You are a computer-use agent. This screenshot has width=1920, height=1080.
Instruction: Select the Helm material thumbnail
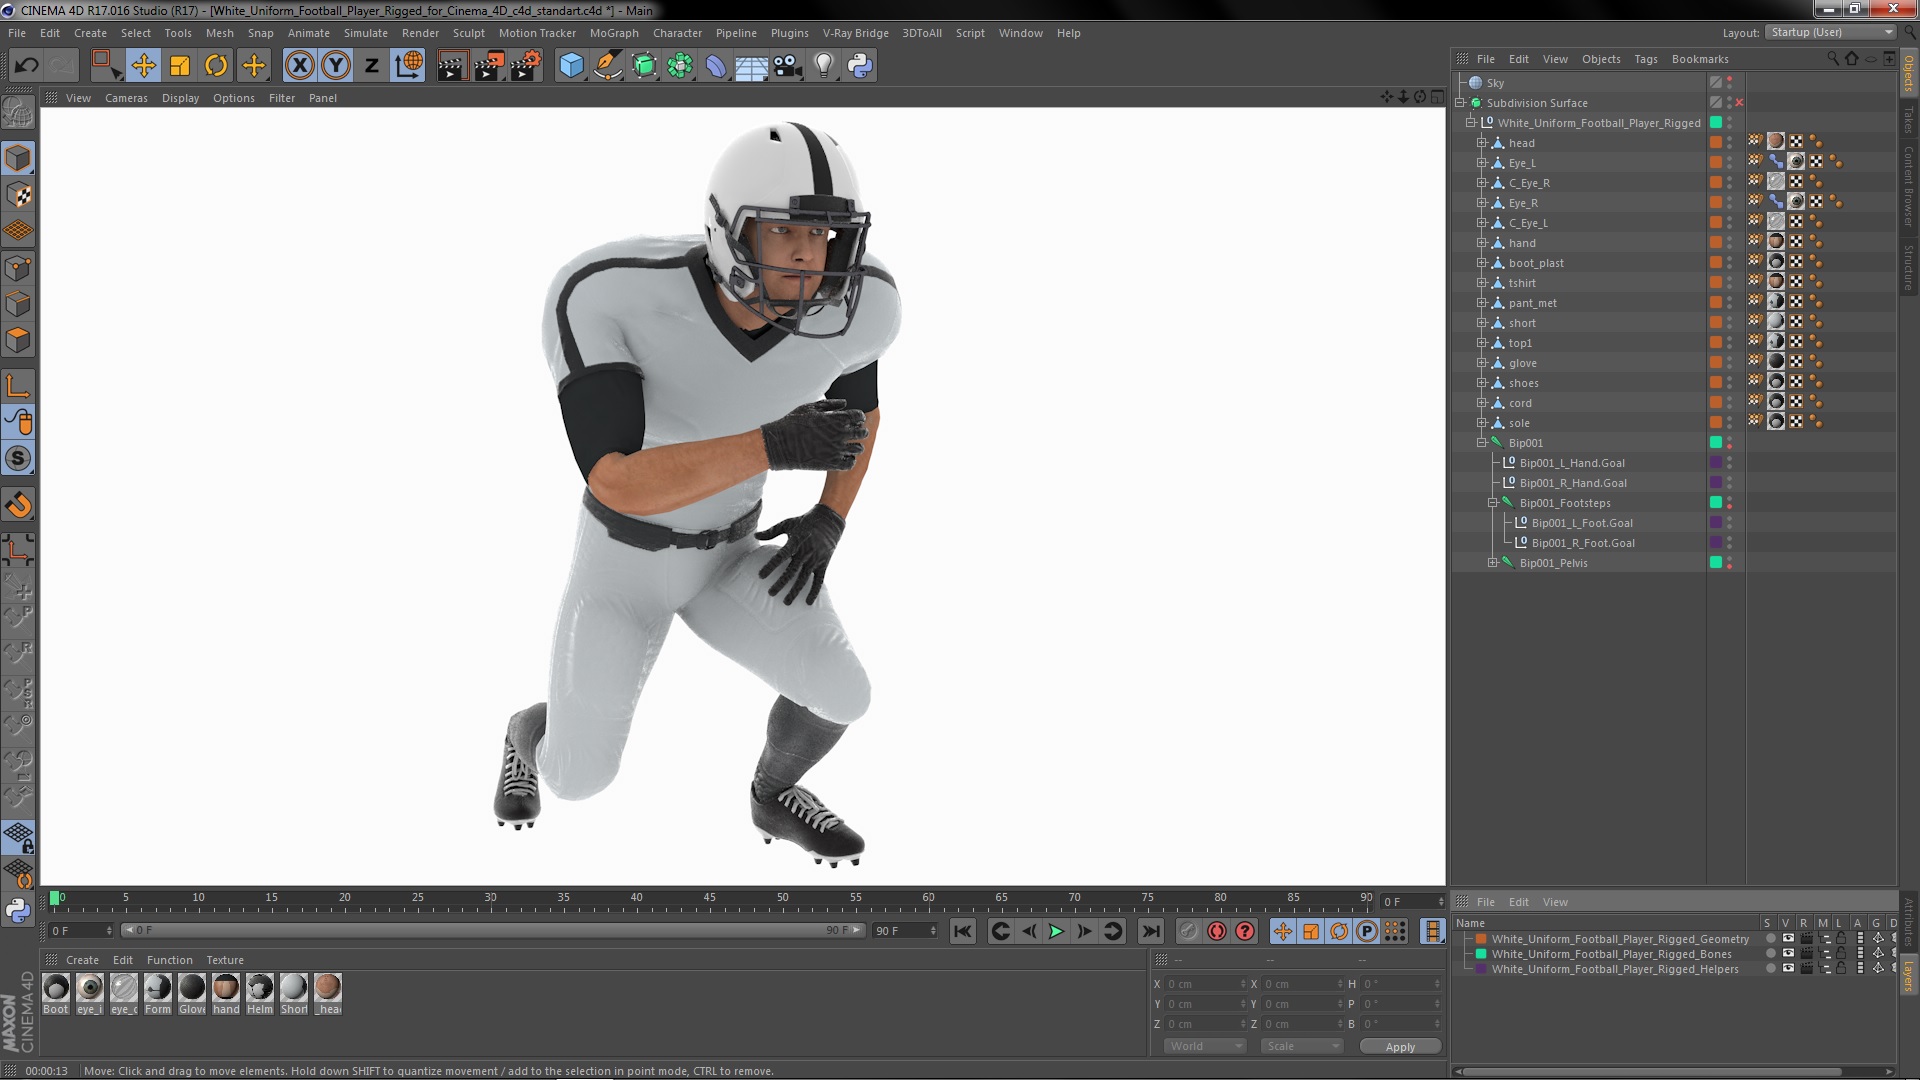click(260, 988)
